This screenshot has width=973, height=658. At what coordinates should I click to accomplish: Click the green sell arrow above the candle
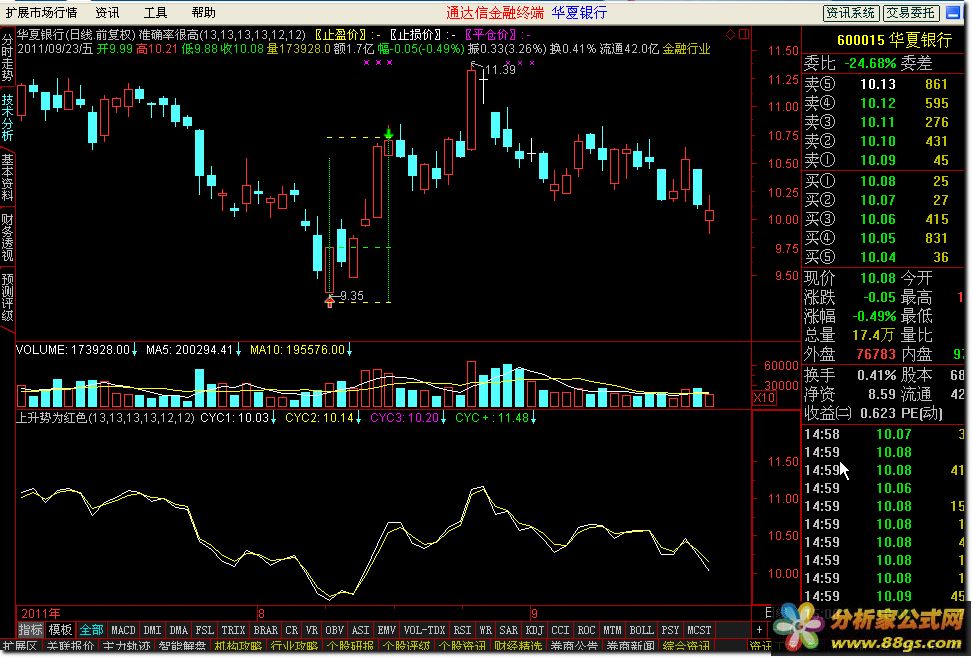point(388,132)
